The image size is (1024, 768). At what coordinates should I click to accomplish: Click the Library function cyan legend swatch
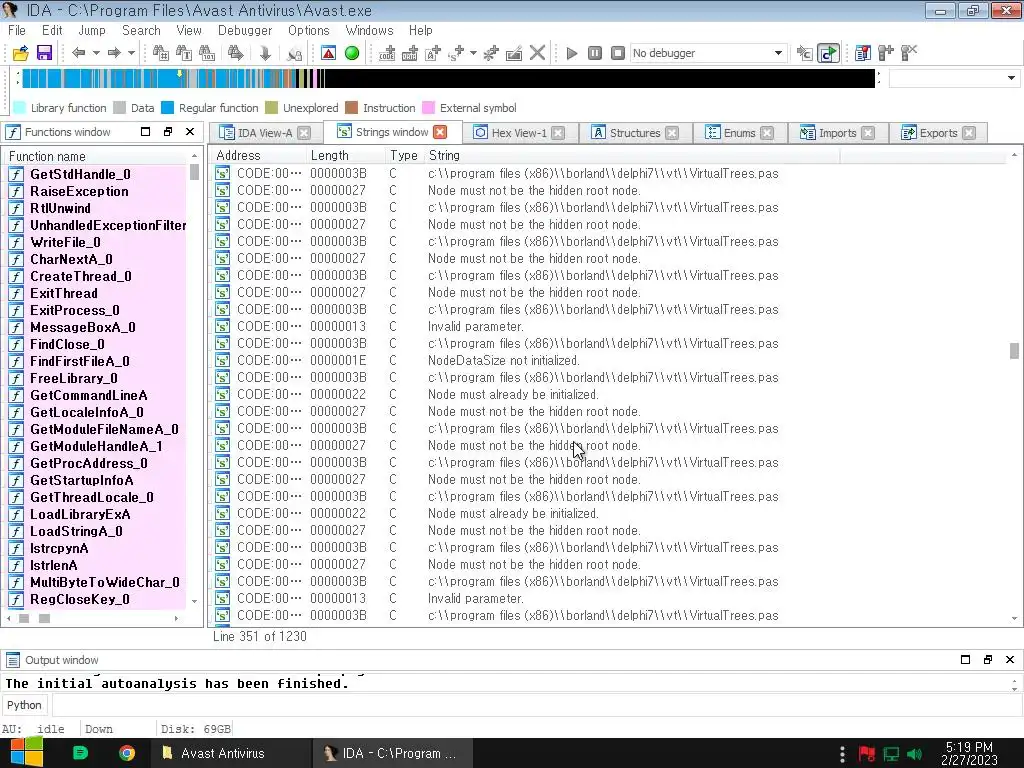click(20, 108)
